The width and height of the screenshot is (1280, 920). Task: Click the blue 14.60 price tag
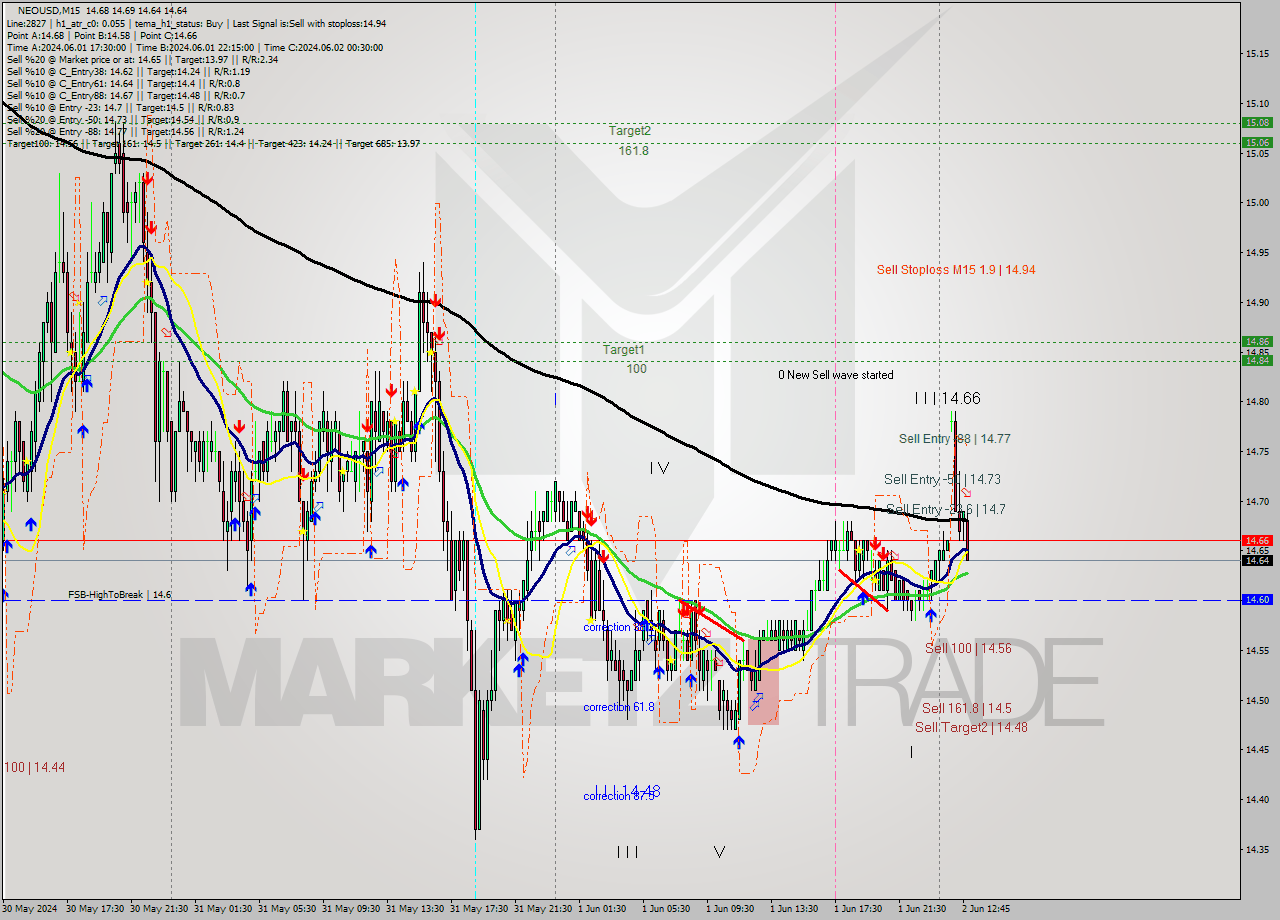[1256, 600]
